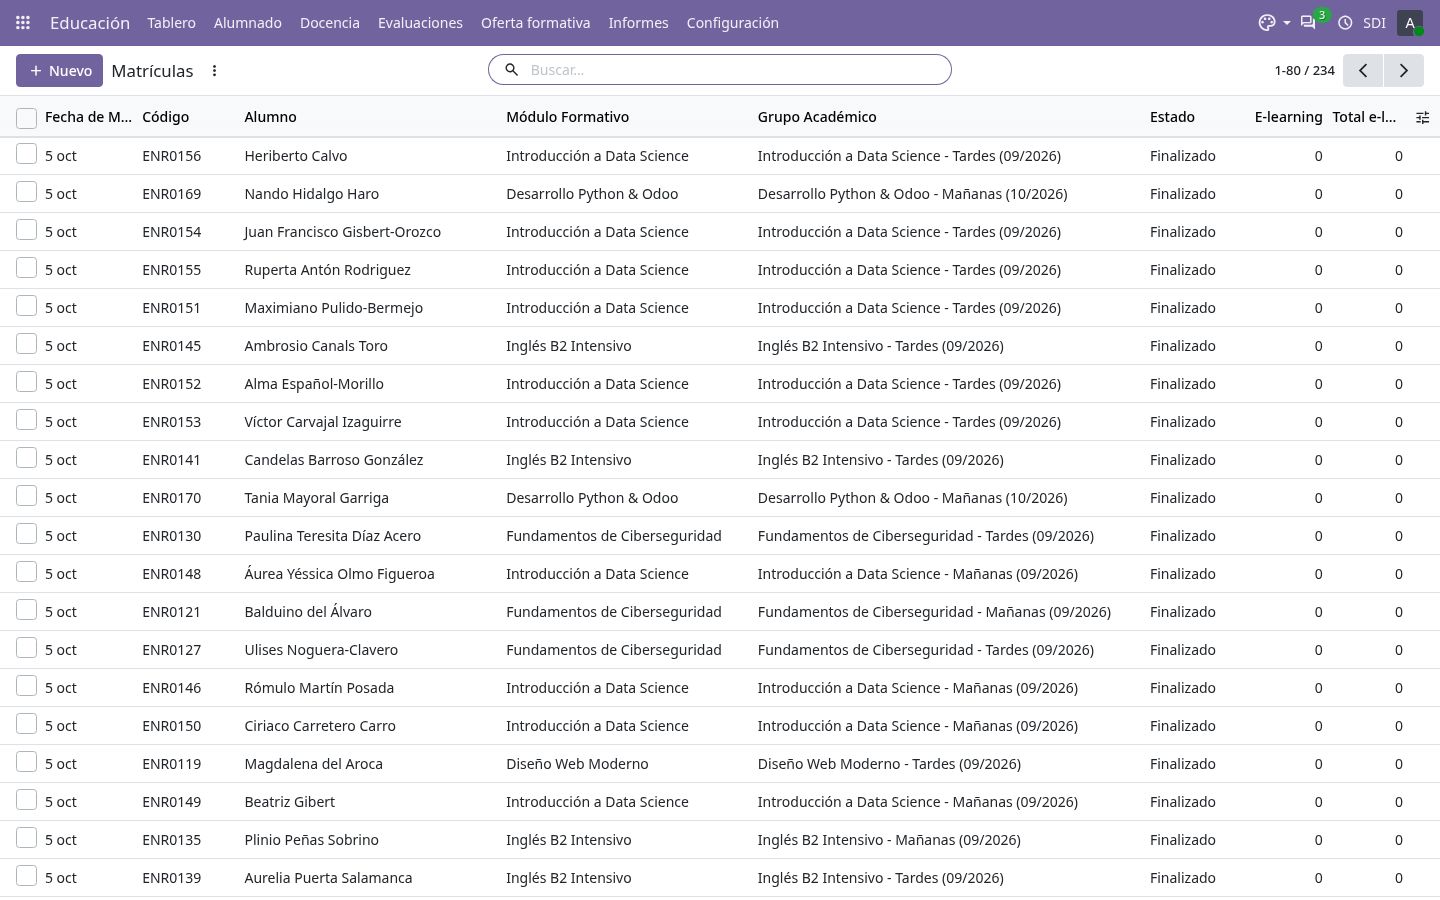This screenshot has width=1440, height=900.
Task: Select checkbox for Magdalena del Aroca row
Action: 27,762
